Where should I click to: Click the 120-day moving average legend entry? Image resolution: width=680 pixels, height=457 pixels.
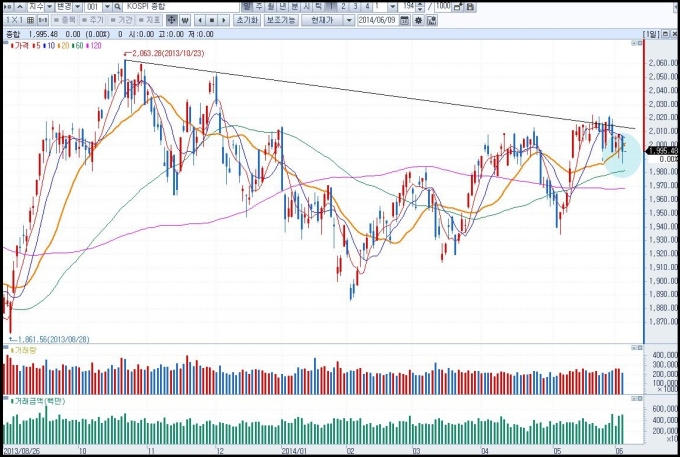pos(94,46)
